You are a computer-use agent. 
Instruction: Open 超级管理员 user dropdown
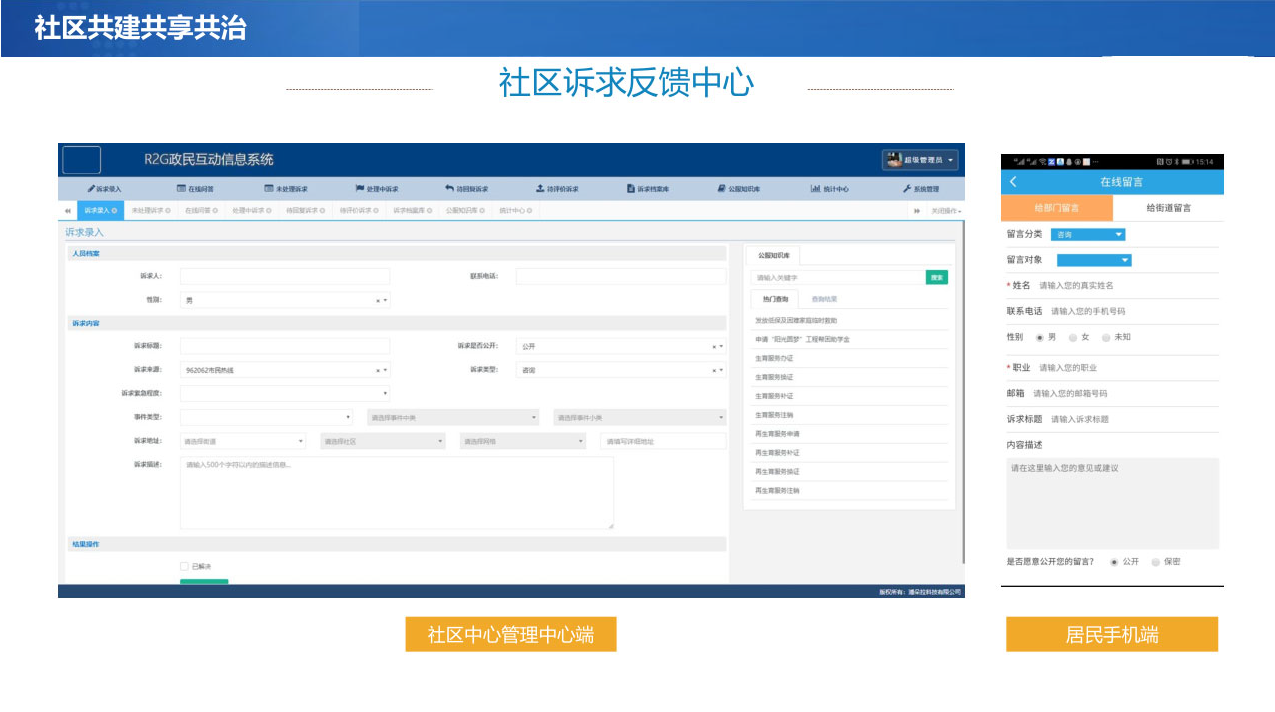(920, 160)
